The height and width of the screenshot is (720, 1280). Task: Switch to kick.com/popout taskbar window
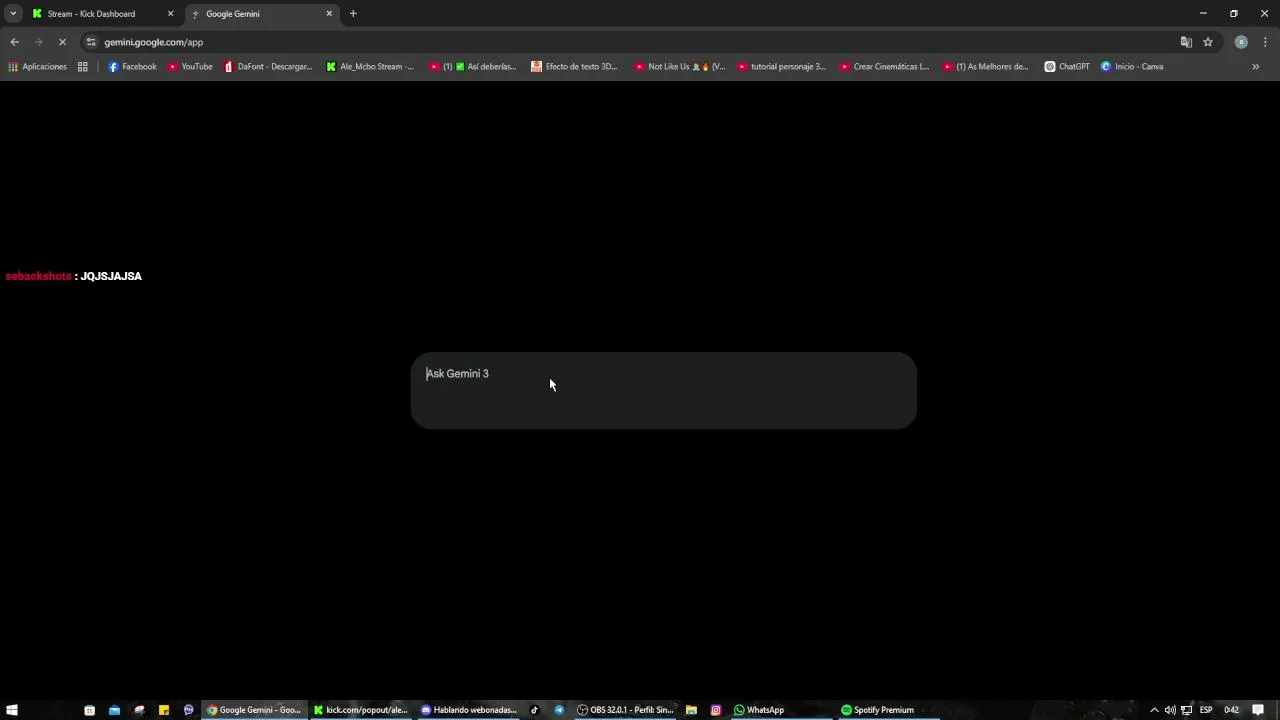pos(361,710)
